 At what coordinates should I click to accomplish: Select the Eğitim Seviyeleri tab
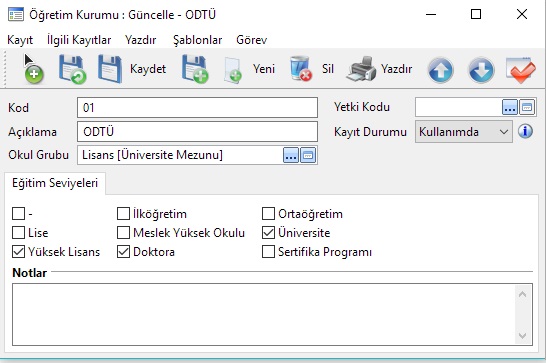click(x=55, y=183)
